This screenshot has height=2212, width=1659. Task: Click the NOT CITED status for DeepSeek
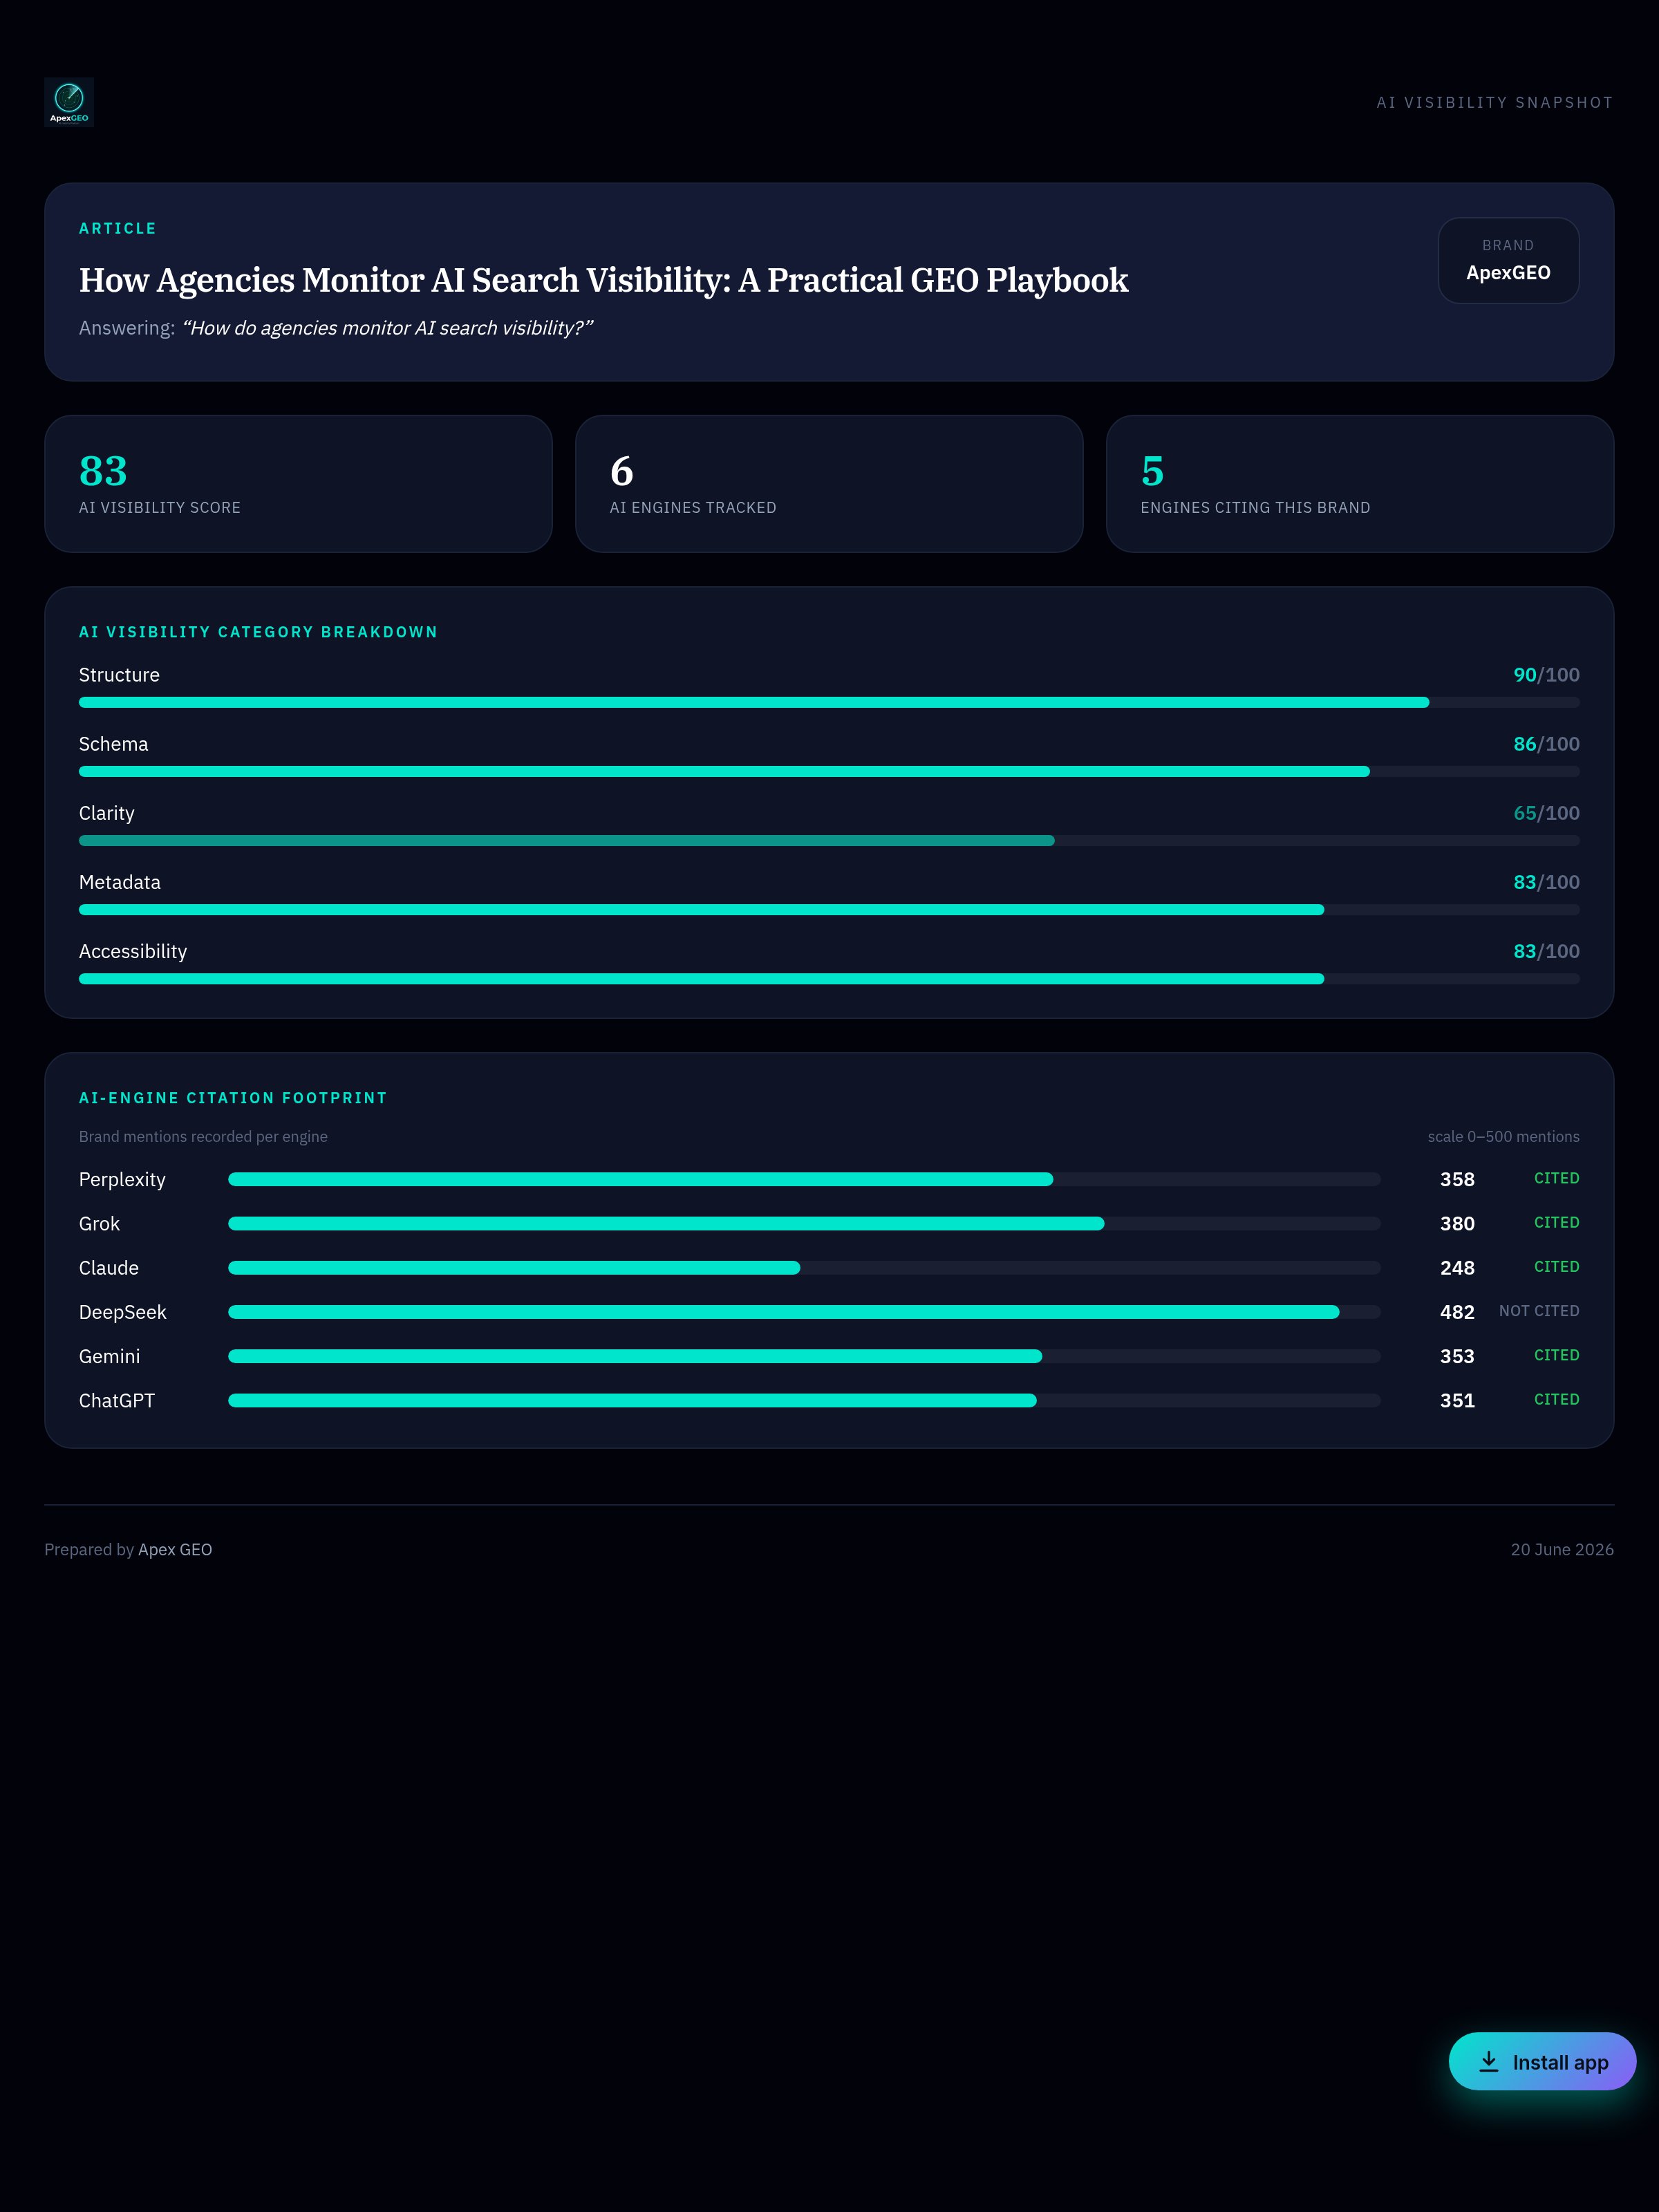click(x=1539, y=1311)
